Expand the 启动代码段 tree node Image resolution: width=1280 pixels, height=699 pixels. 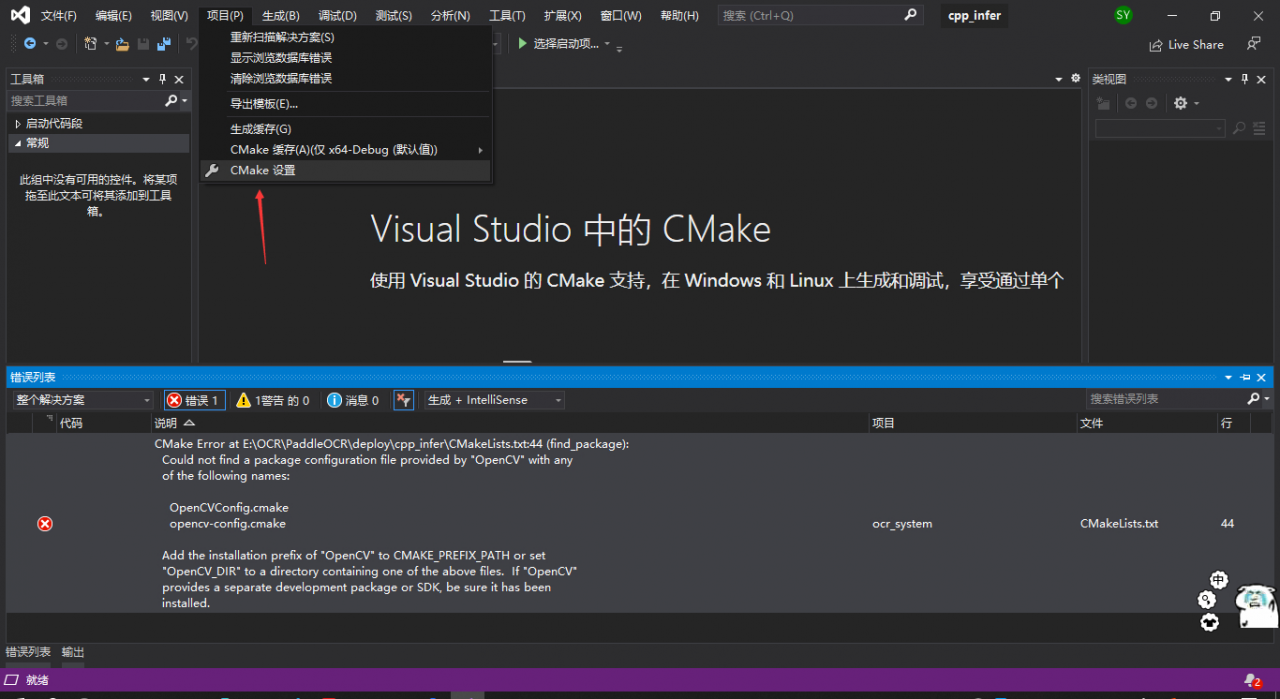(x=18, y=123)
